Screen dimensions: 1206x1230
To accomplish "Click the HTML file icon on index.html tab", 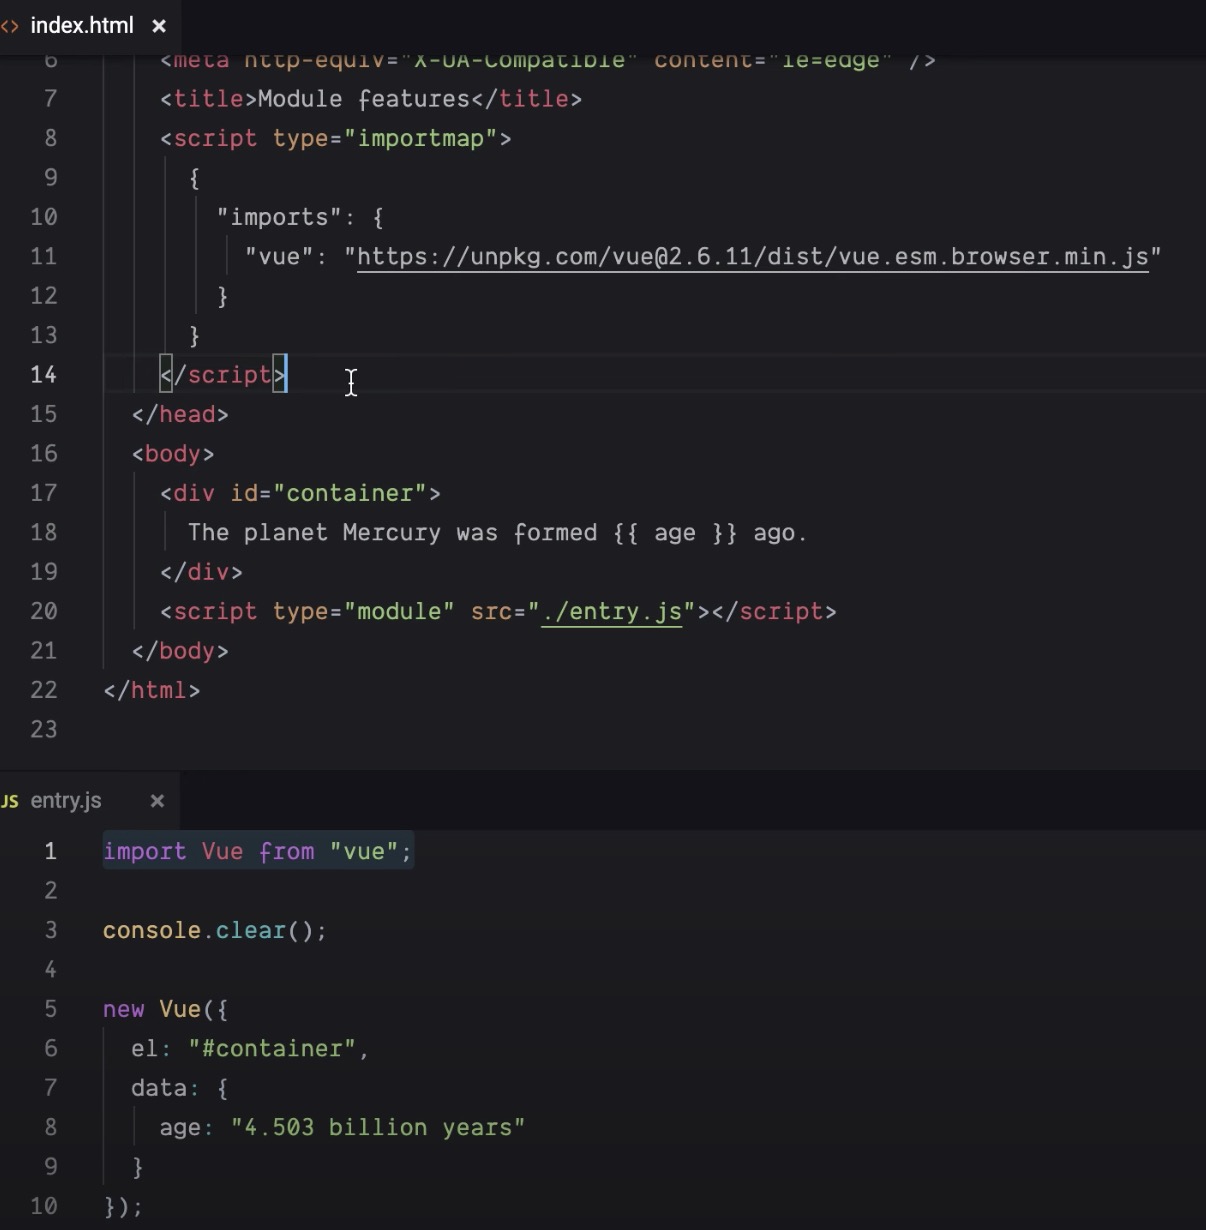I will pyautogui.click(x=9, y=26).
